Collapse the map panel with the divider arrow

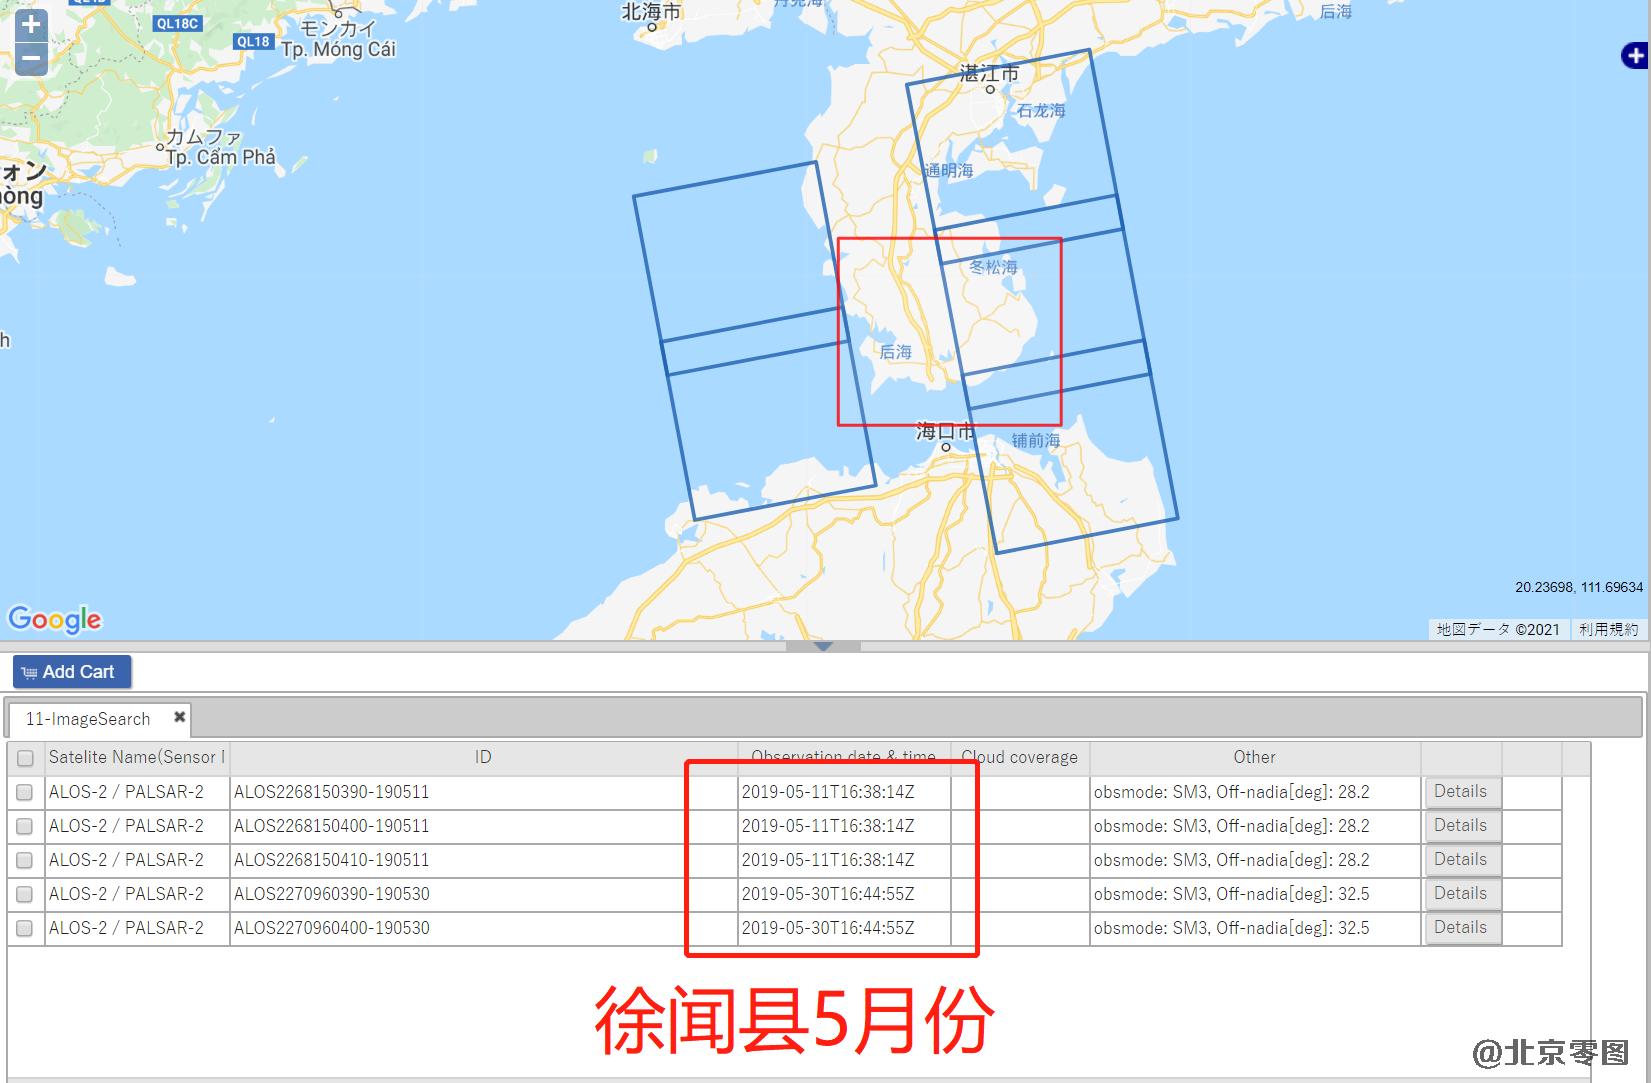click(x=823, y=646)
